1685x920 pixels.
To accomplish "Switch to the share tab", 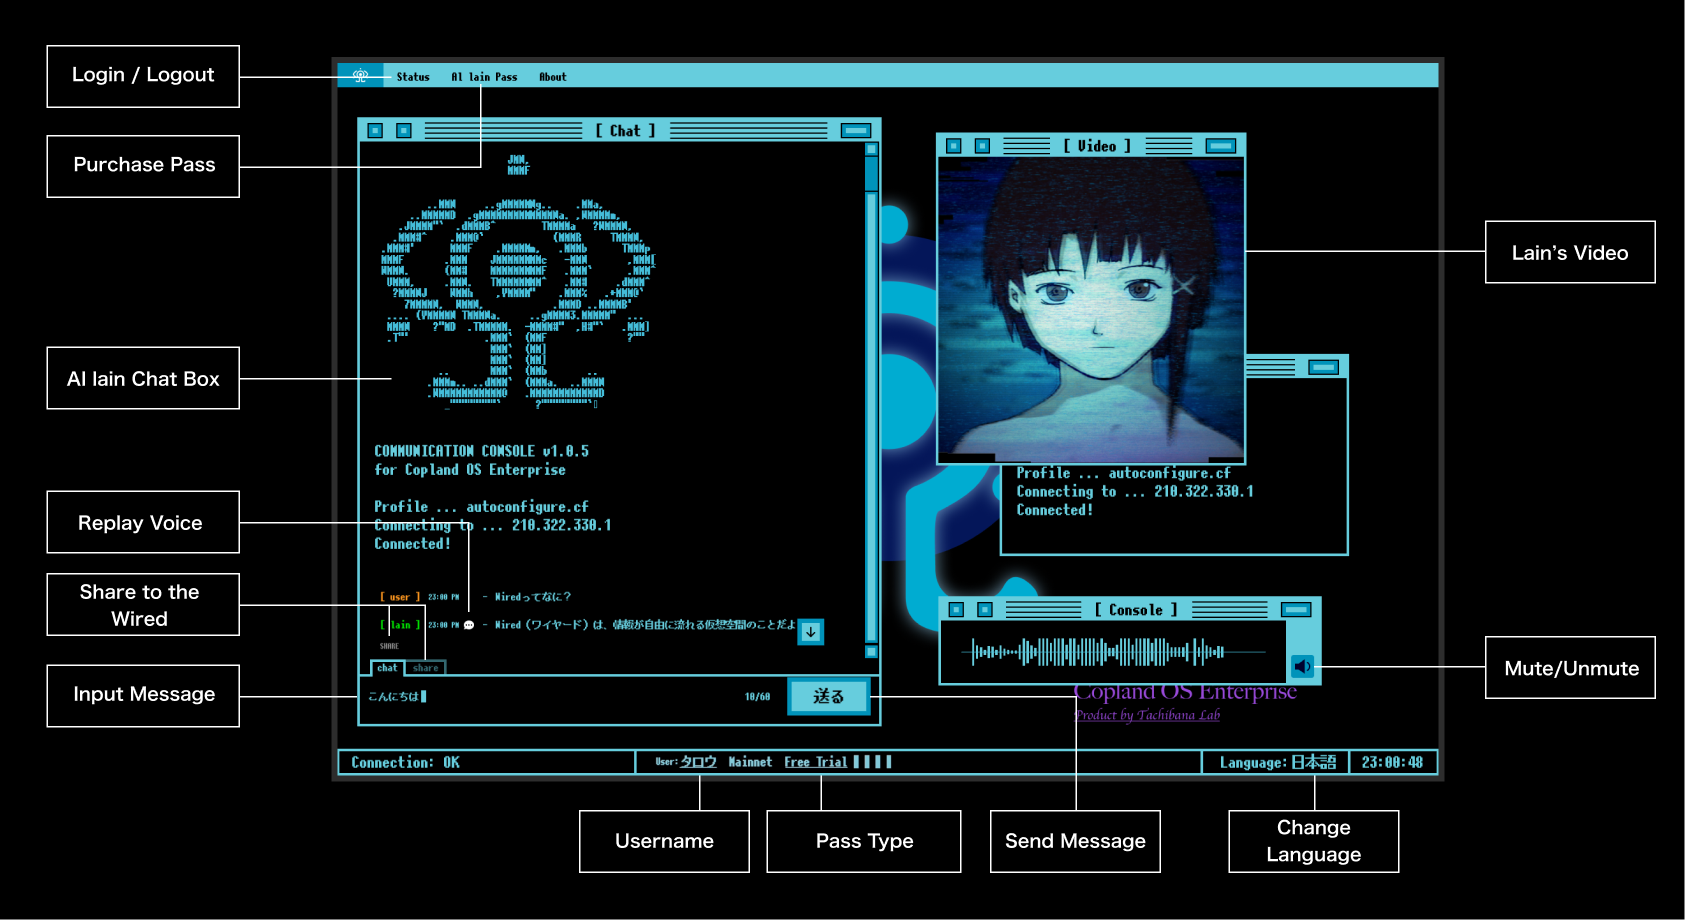I will coord(426,668).
